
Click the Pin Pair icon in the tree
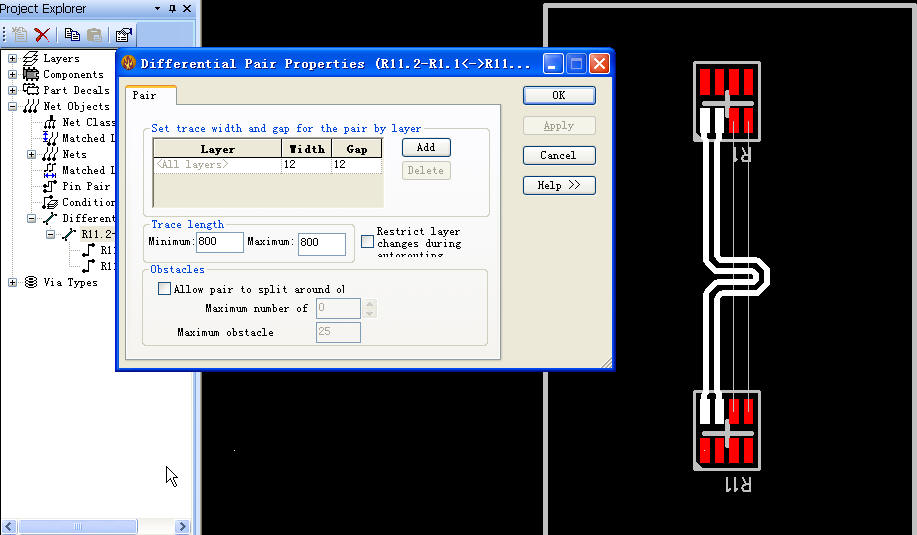click(x=50, y=186)
